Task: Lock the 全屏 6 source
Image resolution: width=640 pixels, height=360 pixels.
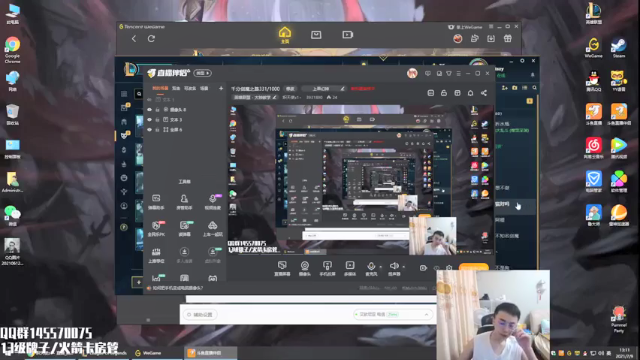Action: [x=157, y=129]
